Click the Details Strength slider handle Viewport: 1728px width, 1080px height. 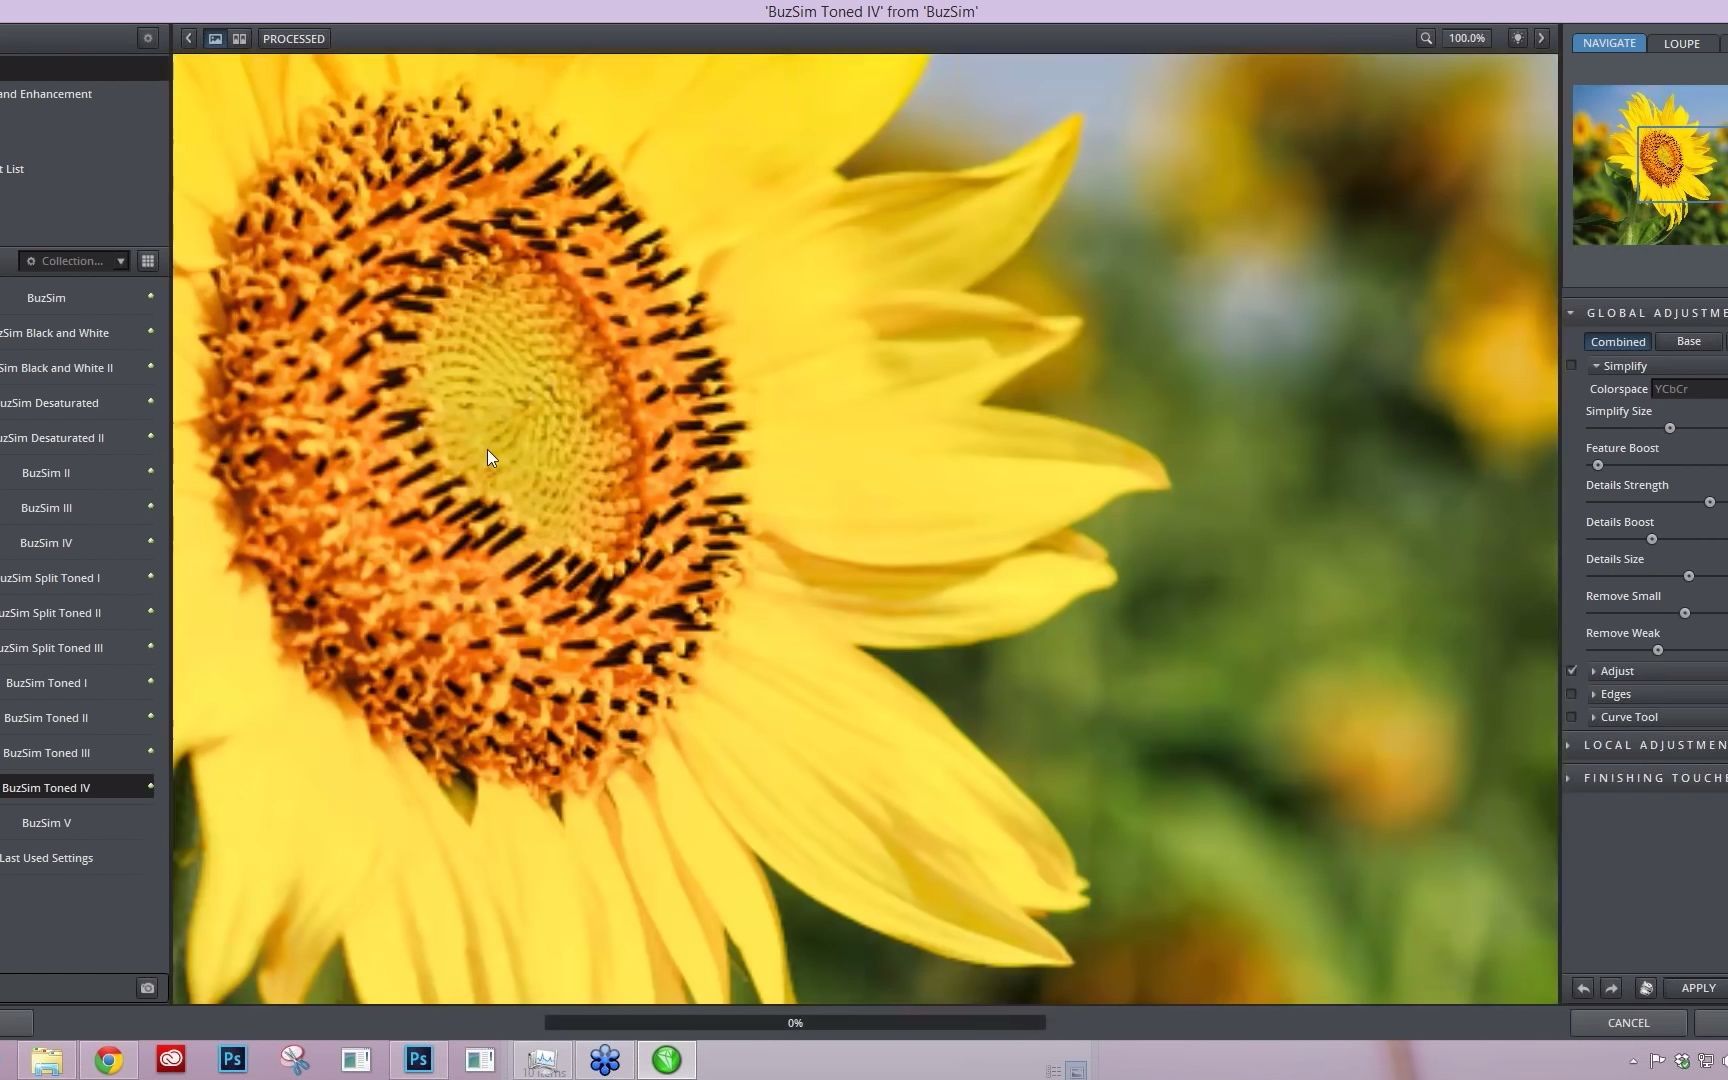1710,502
